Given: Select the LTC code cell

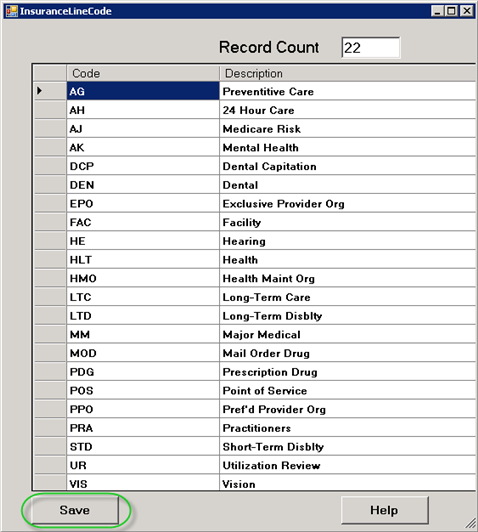Looking at the screenshot, I should click(143, 297).
